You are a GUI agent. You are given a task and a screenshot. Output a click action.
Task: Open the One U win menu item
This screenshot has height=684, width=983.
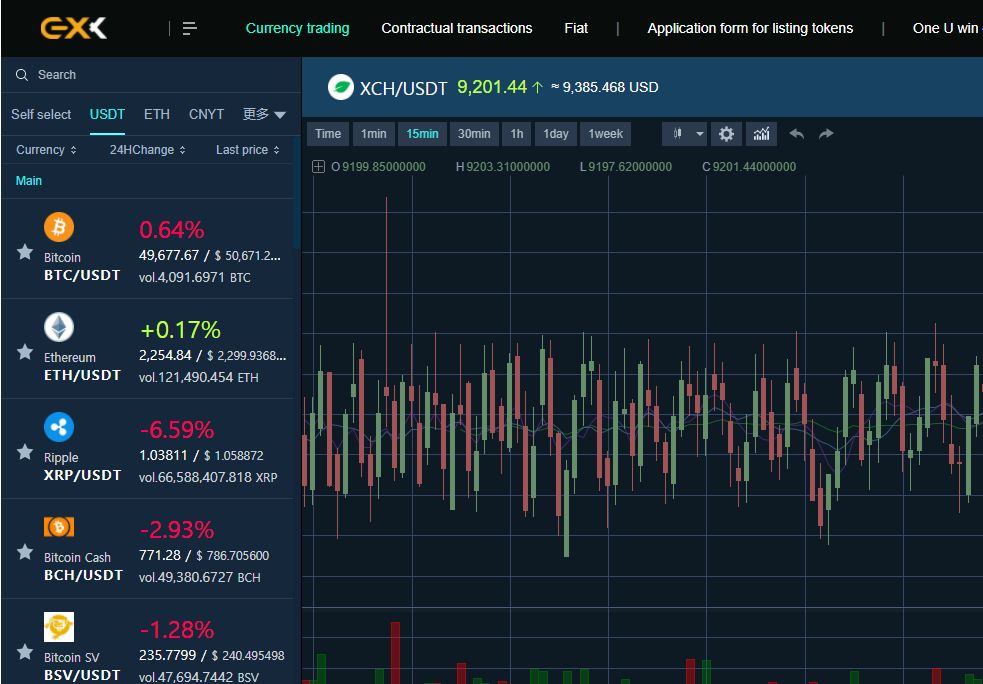pos(947,28)
